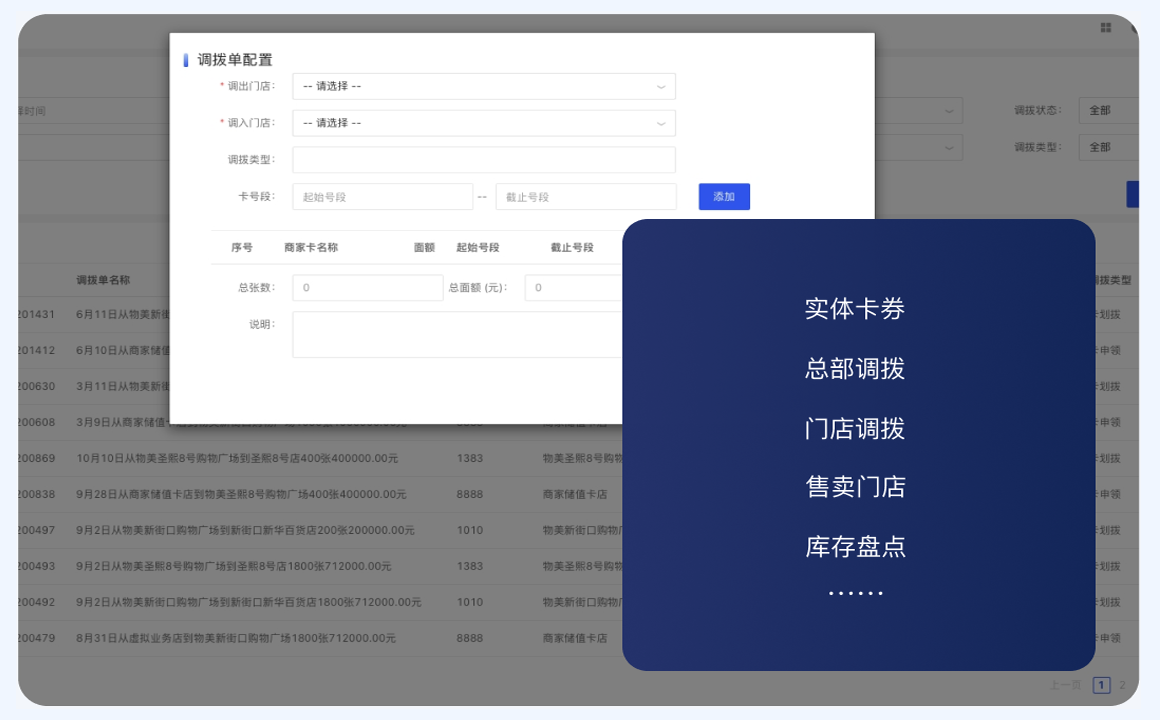
Task: Click the ellipsis dots below 库存盘点
Action: [855, 593]
